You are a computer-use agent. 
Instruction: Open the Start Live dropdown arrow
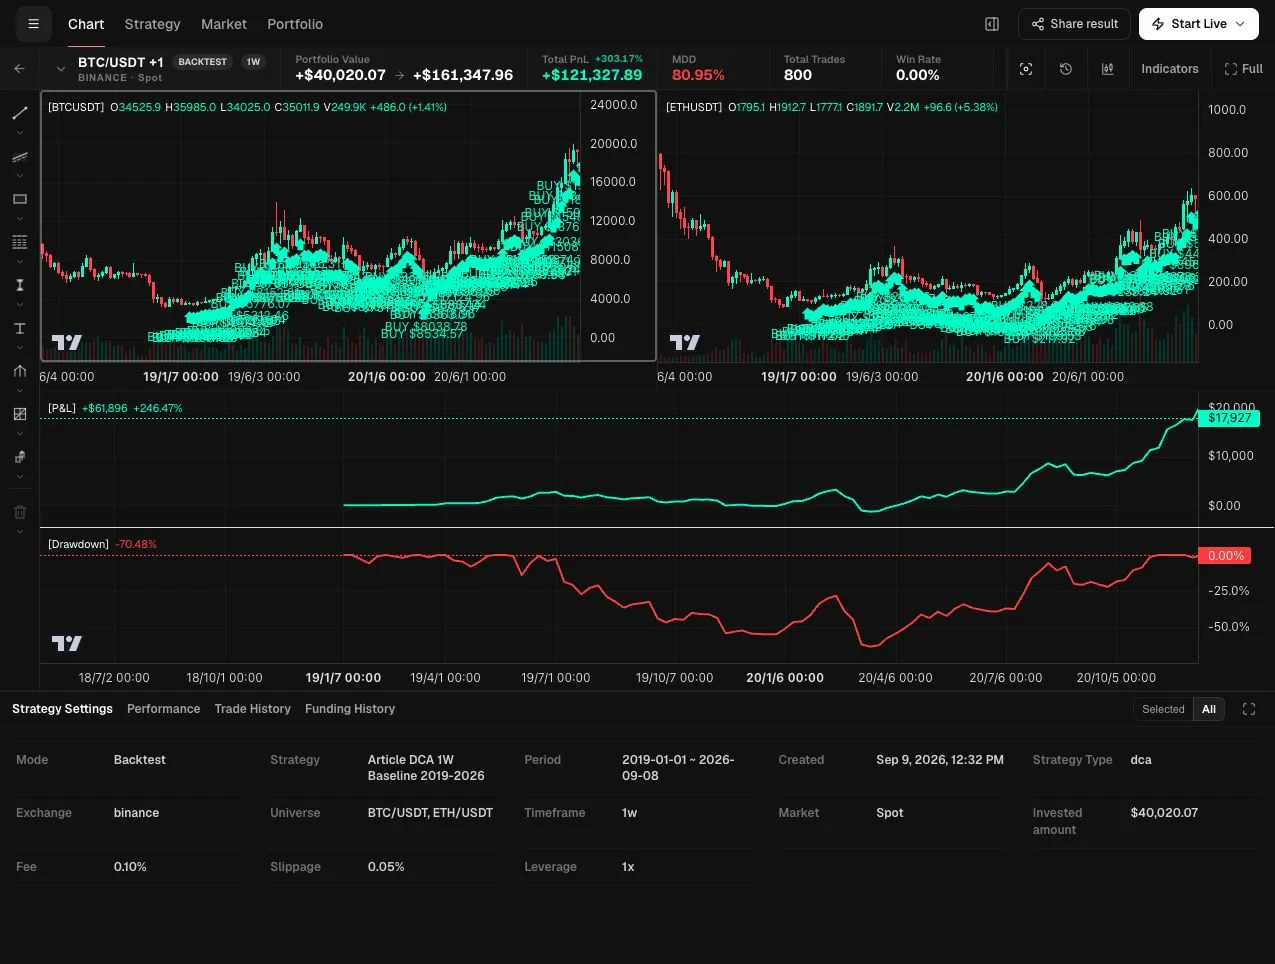coord(1240,24)
